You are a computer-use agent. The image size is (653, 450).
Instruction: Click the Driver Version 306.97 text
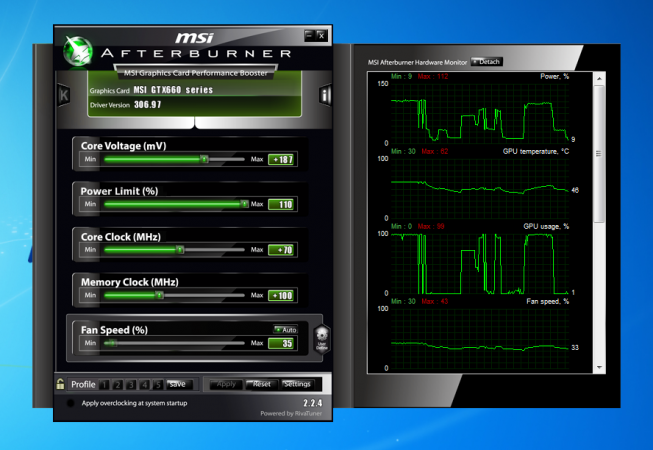tap(125, 105)
